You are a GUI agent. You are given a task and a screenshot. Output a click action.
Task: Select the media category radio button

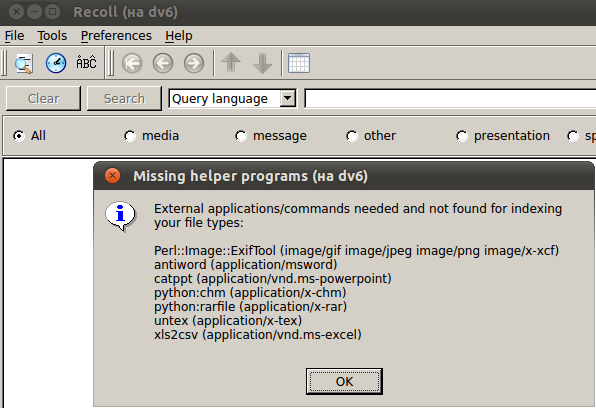click(130, 136)
